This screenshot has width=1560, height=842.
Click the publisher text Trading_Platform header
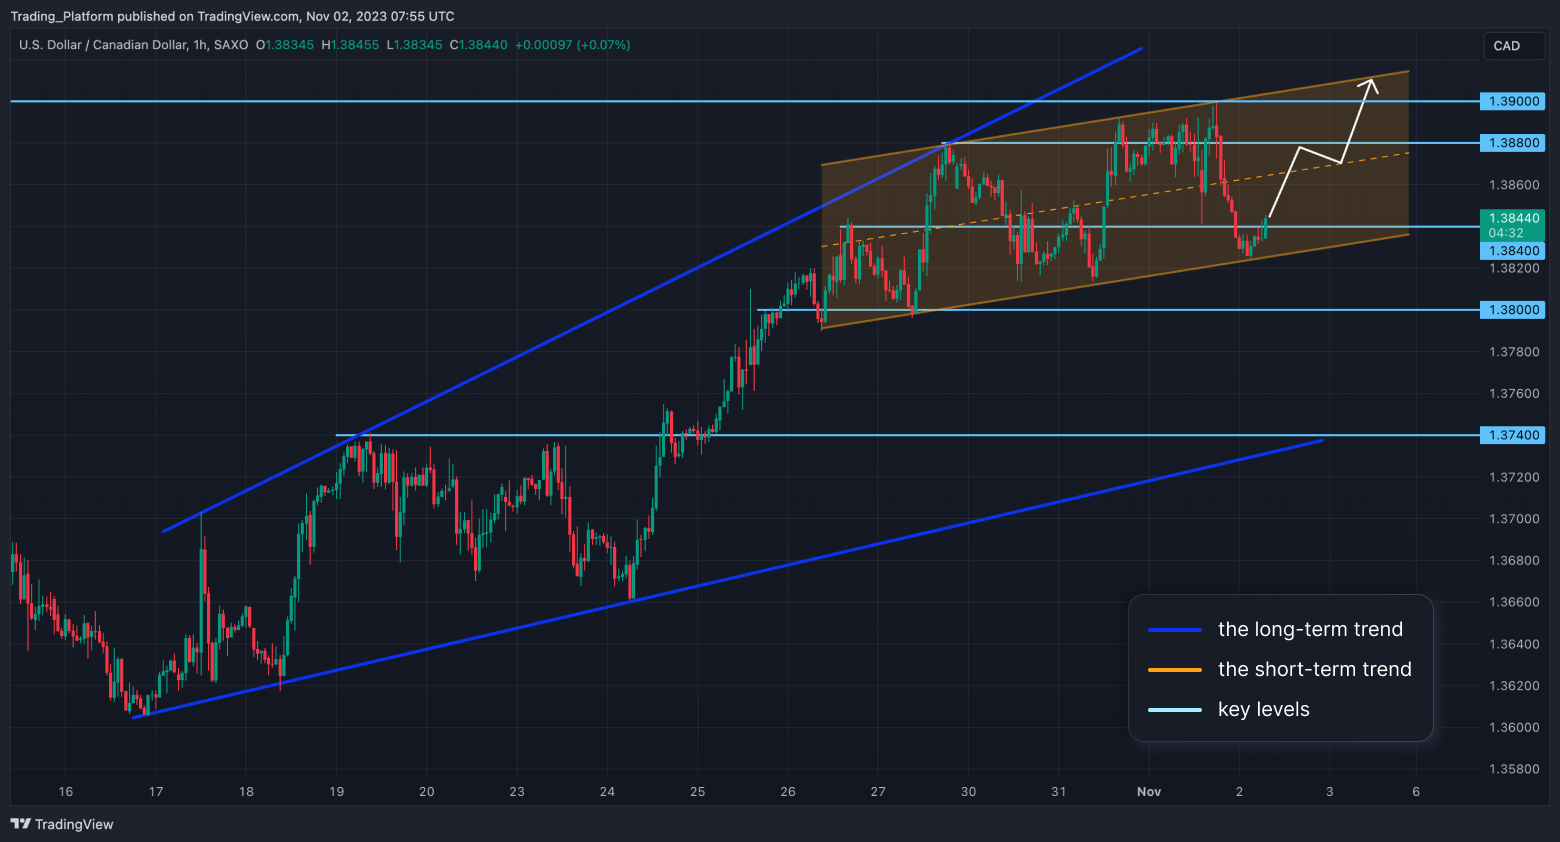[62, 16]
